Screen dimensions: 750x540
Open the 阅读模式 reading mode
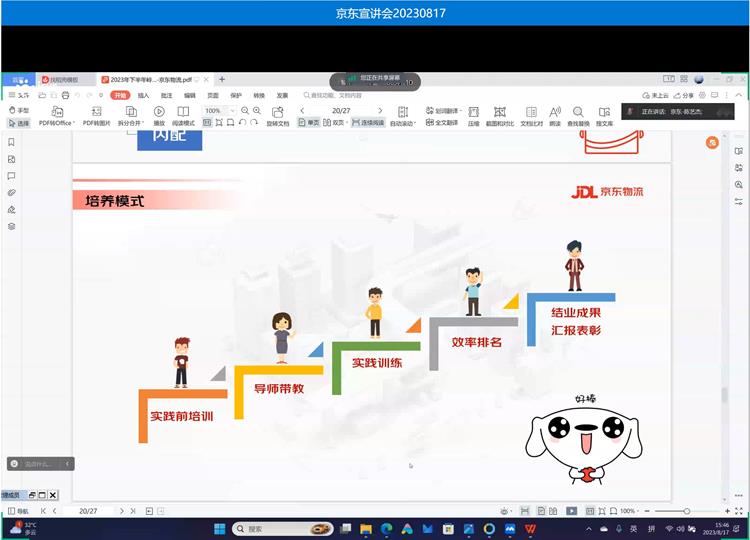point(183,111)
